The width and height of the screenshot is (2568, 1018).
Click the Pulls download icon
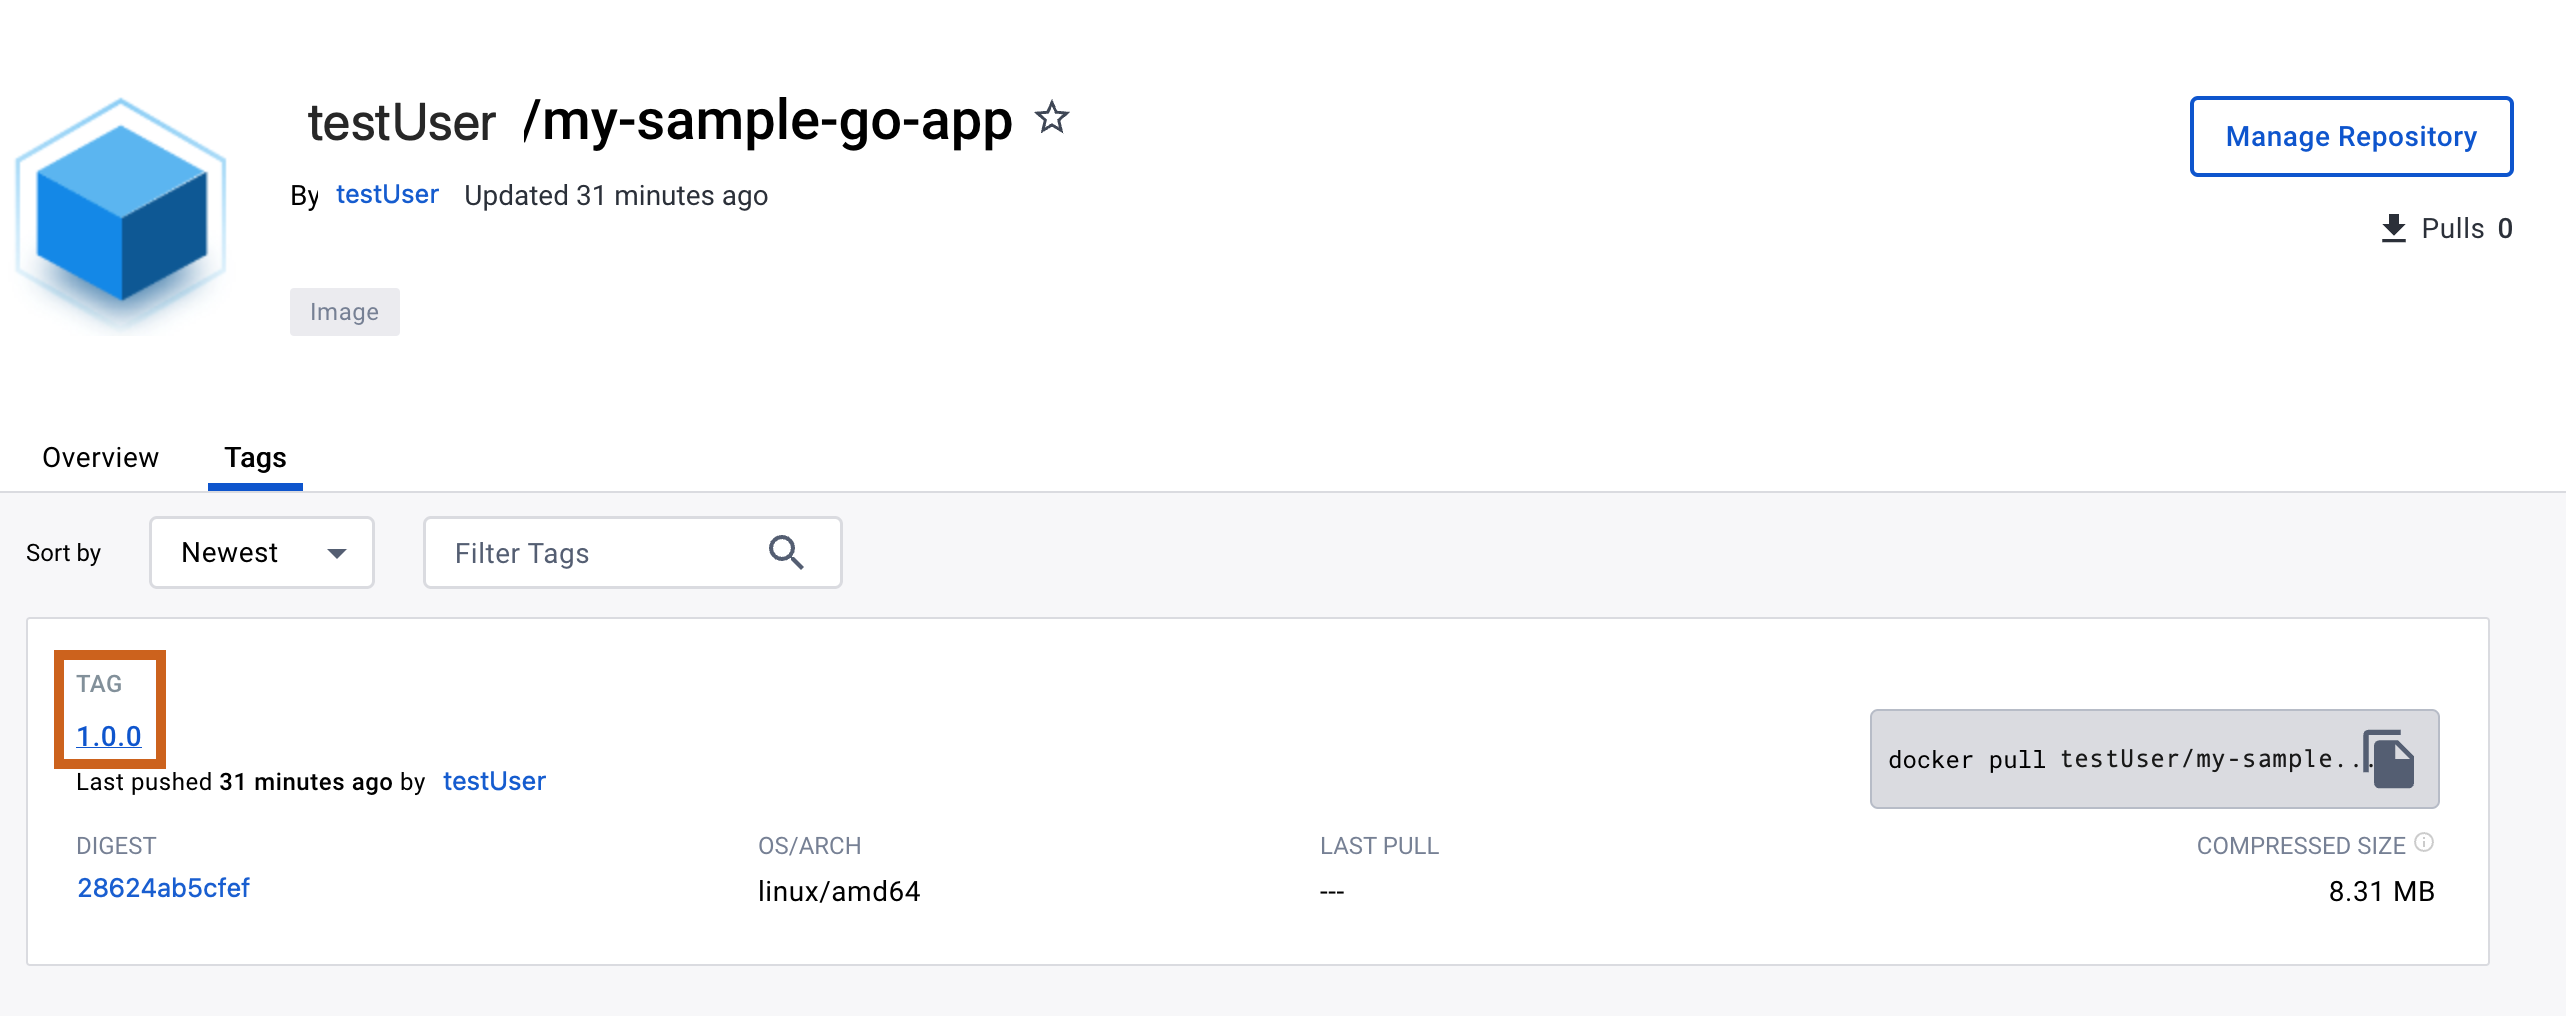tap(2393, 229)
